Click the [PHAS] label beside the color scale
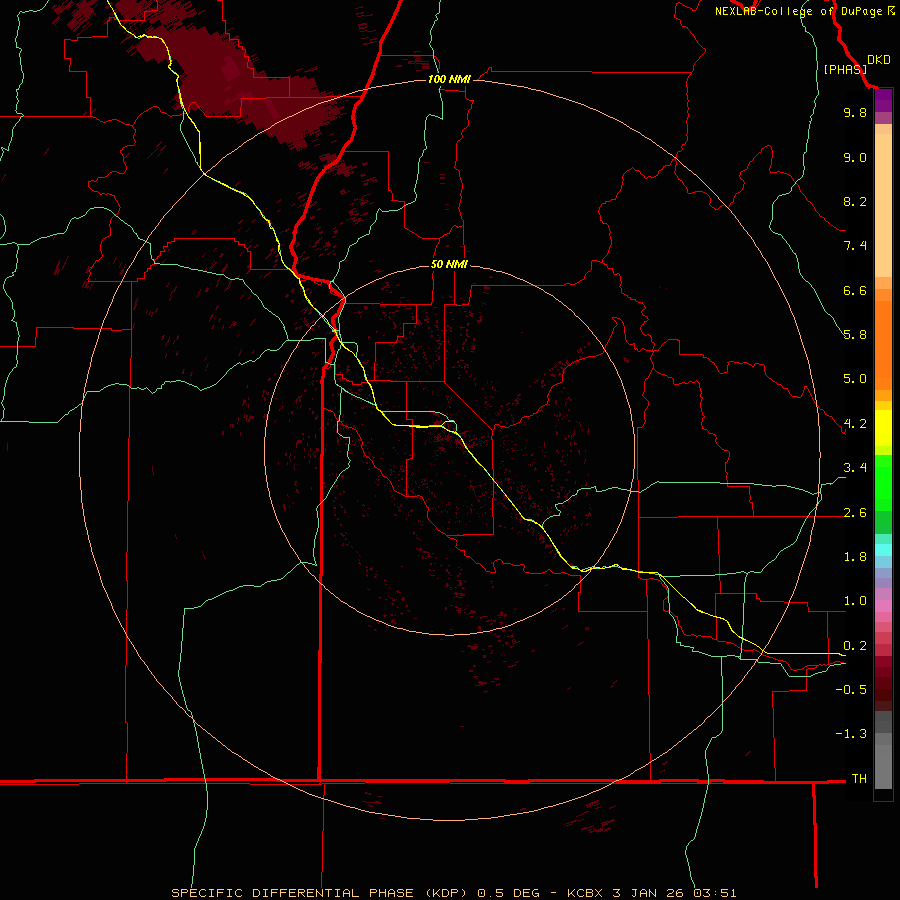This screenshot has width=900, height=900. (845, 69)
